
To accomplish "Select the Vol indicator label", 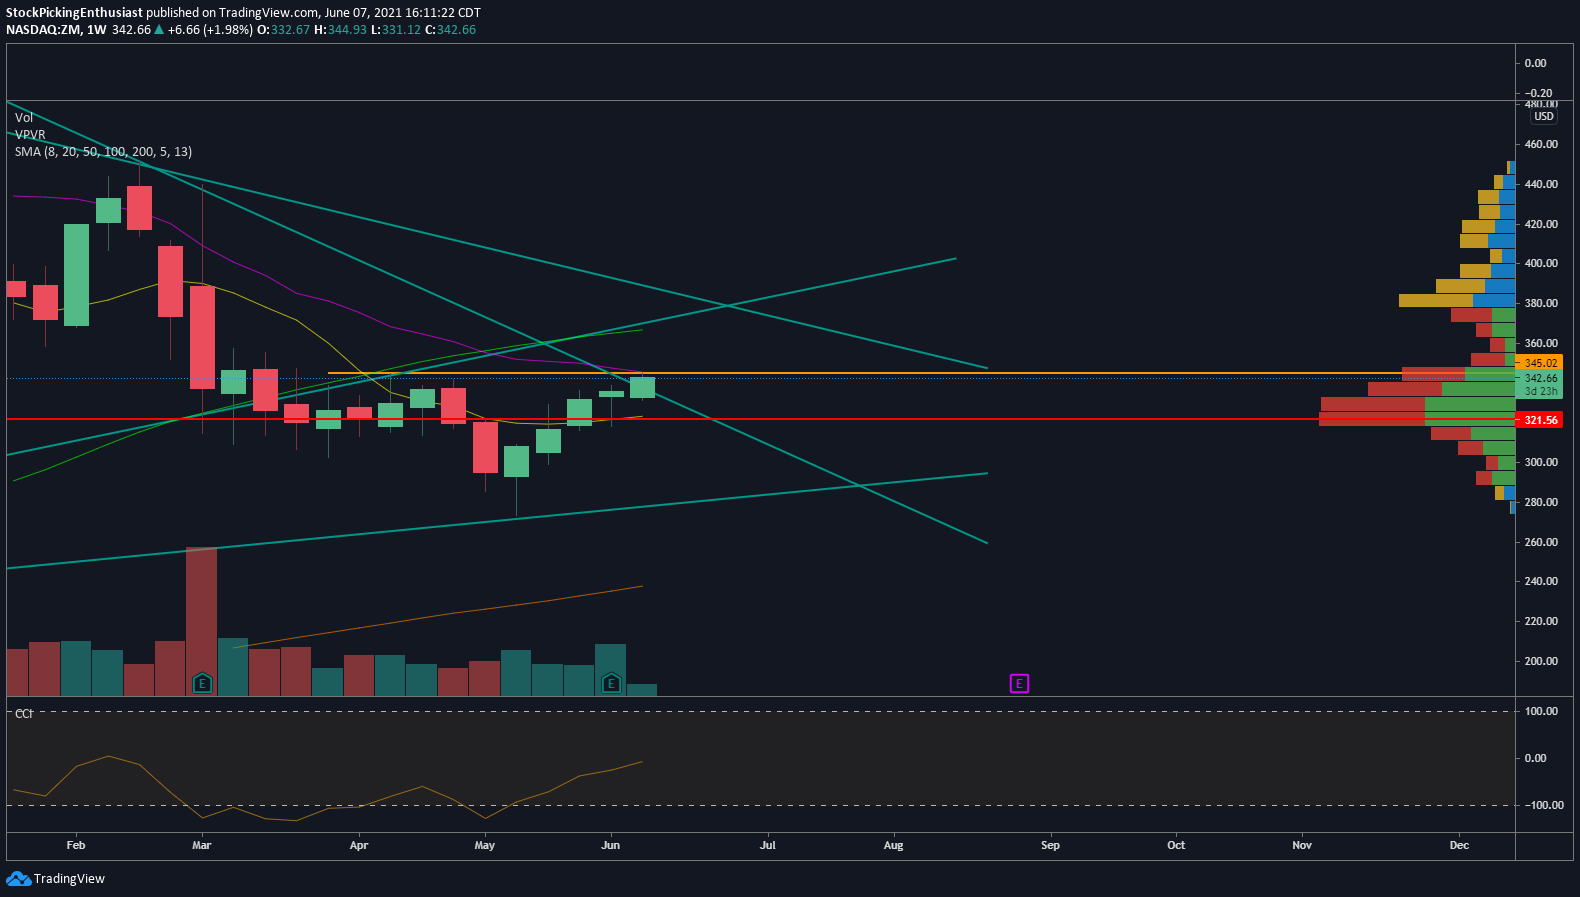I will (24, 118).
